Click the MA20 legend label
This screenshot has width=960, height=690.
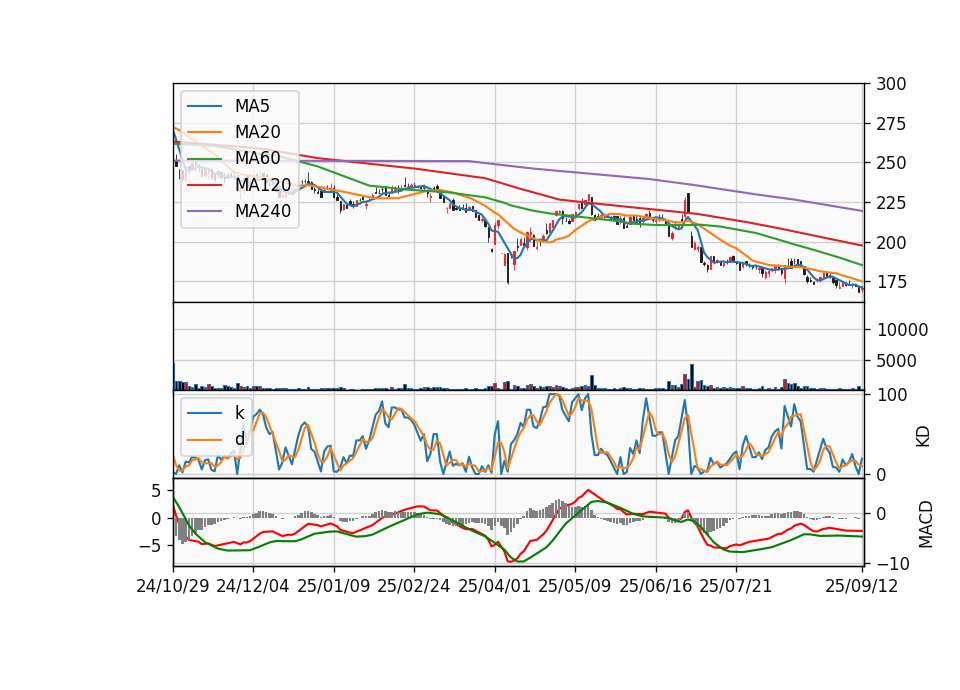click(258, 132)
